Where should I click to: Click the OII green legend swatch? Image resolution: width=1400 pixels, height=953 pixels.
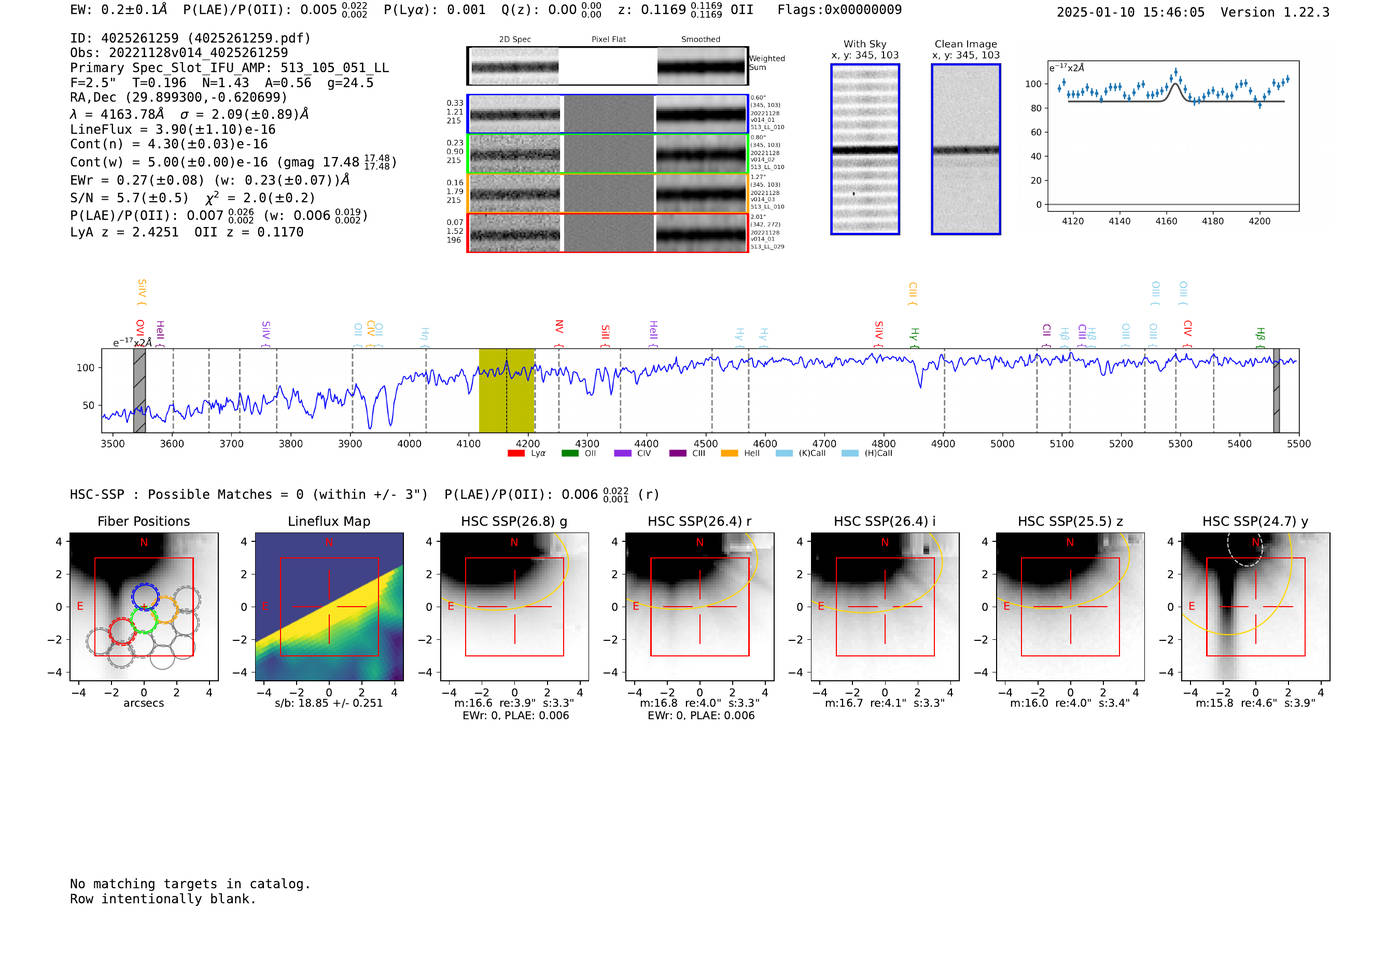click(570, 454)
